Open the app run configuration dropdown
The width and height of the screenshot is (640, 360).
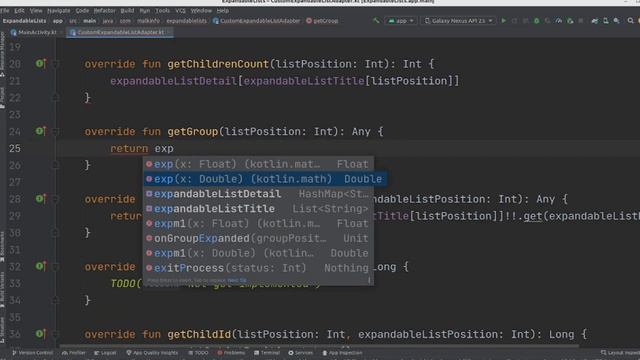[x=401, y=20]
